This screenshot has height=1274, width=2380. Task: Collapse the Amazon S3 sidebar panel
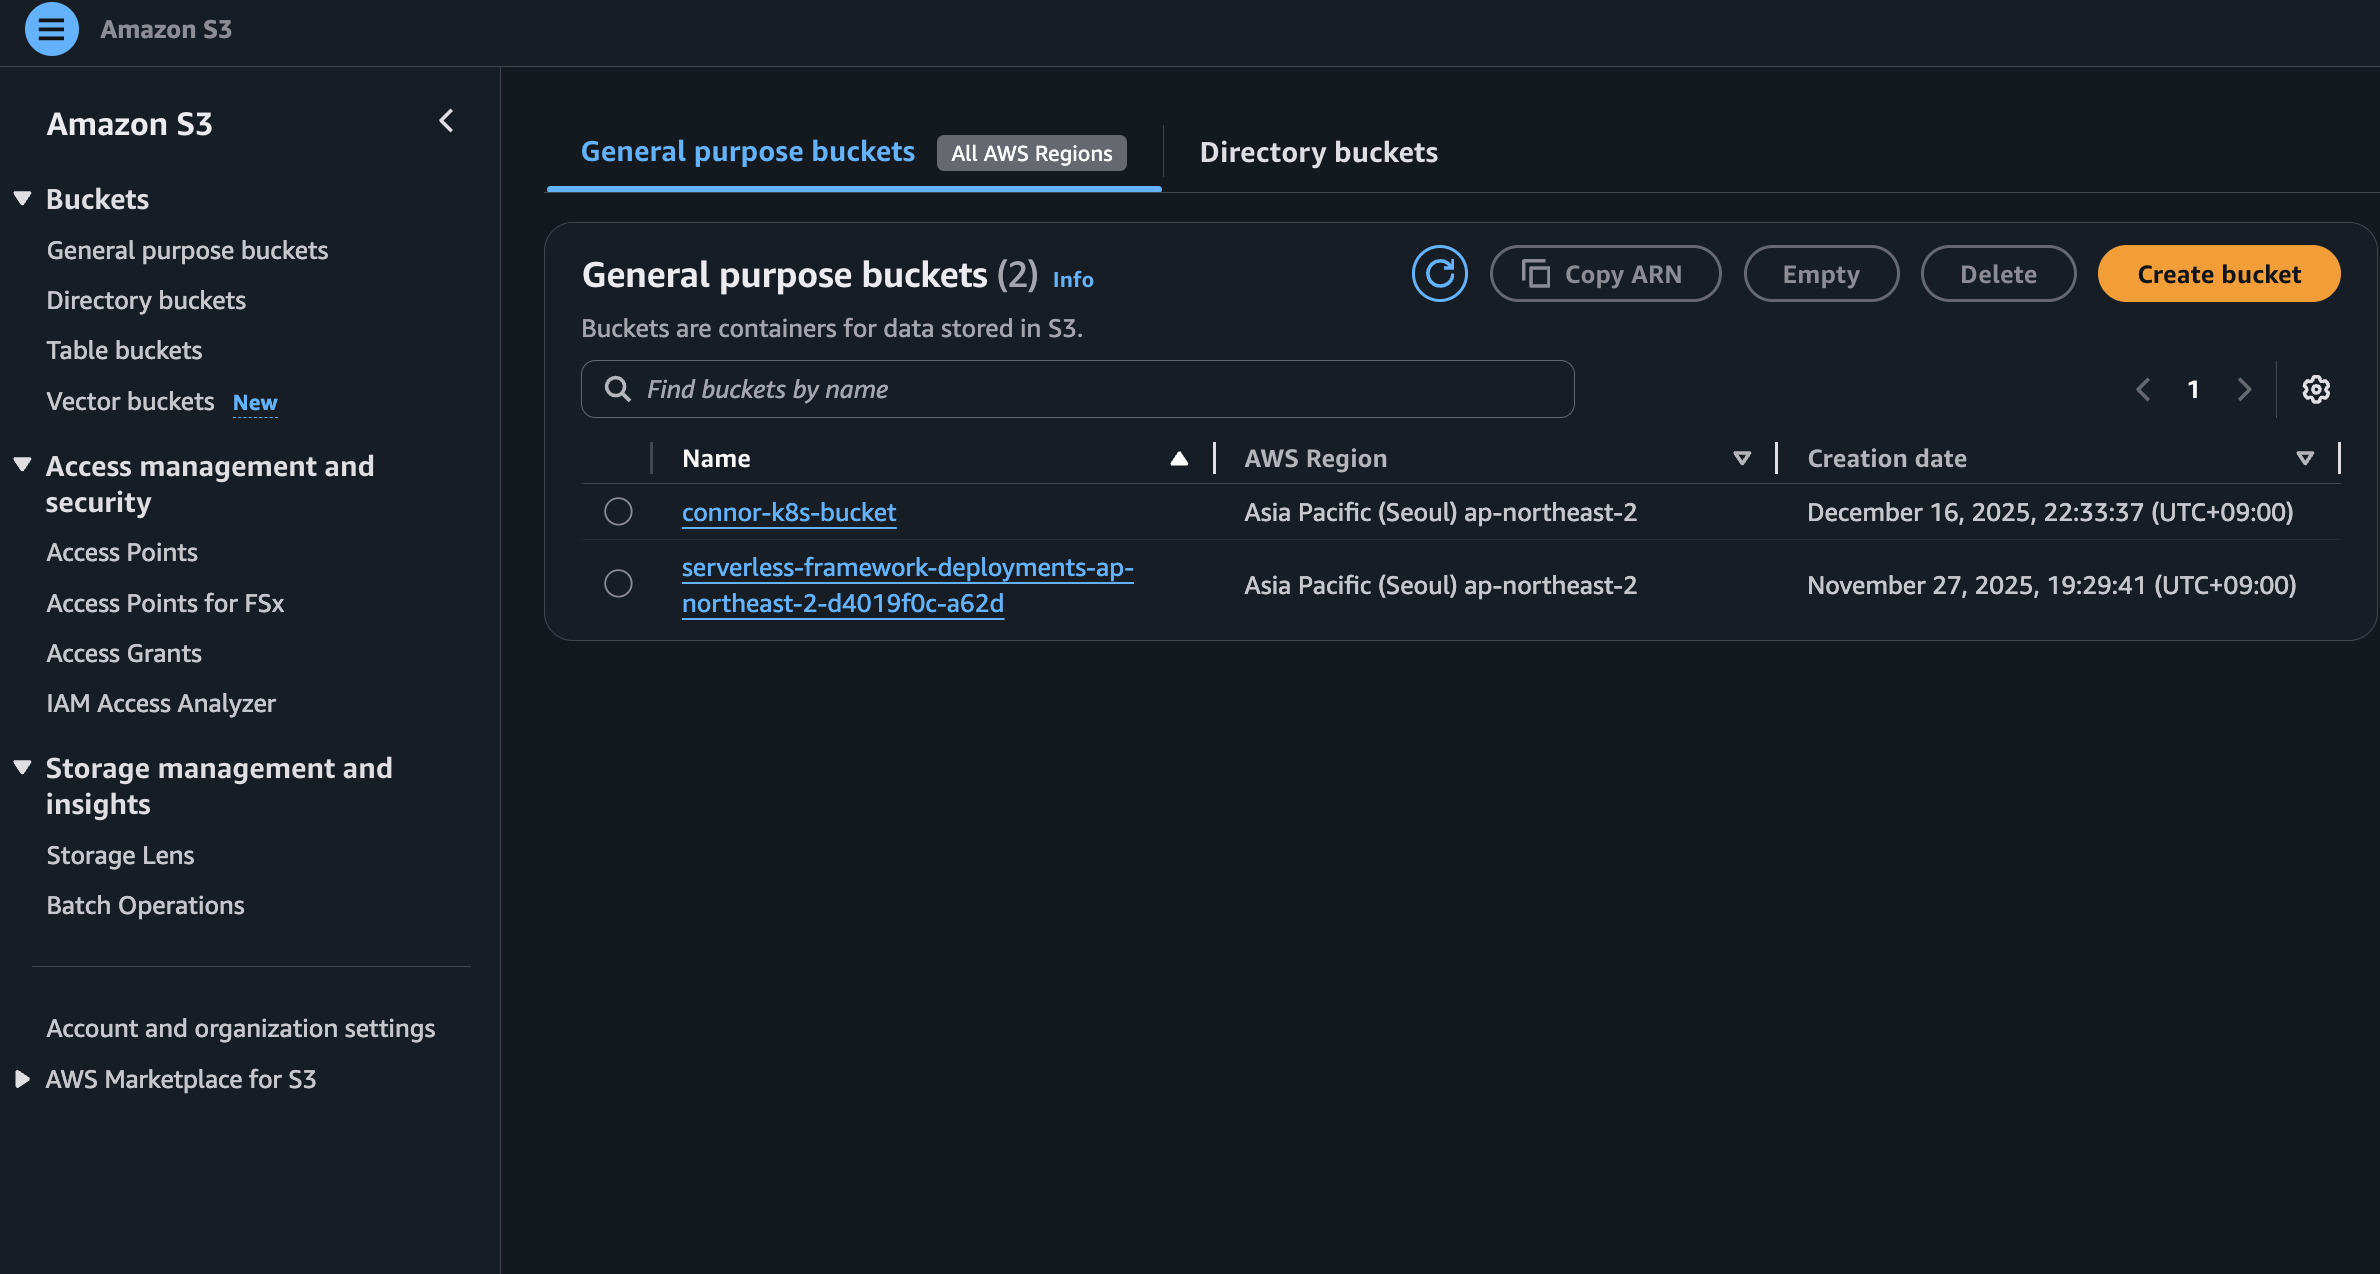[x=446, y=121]
